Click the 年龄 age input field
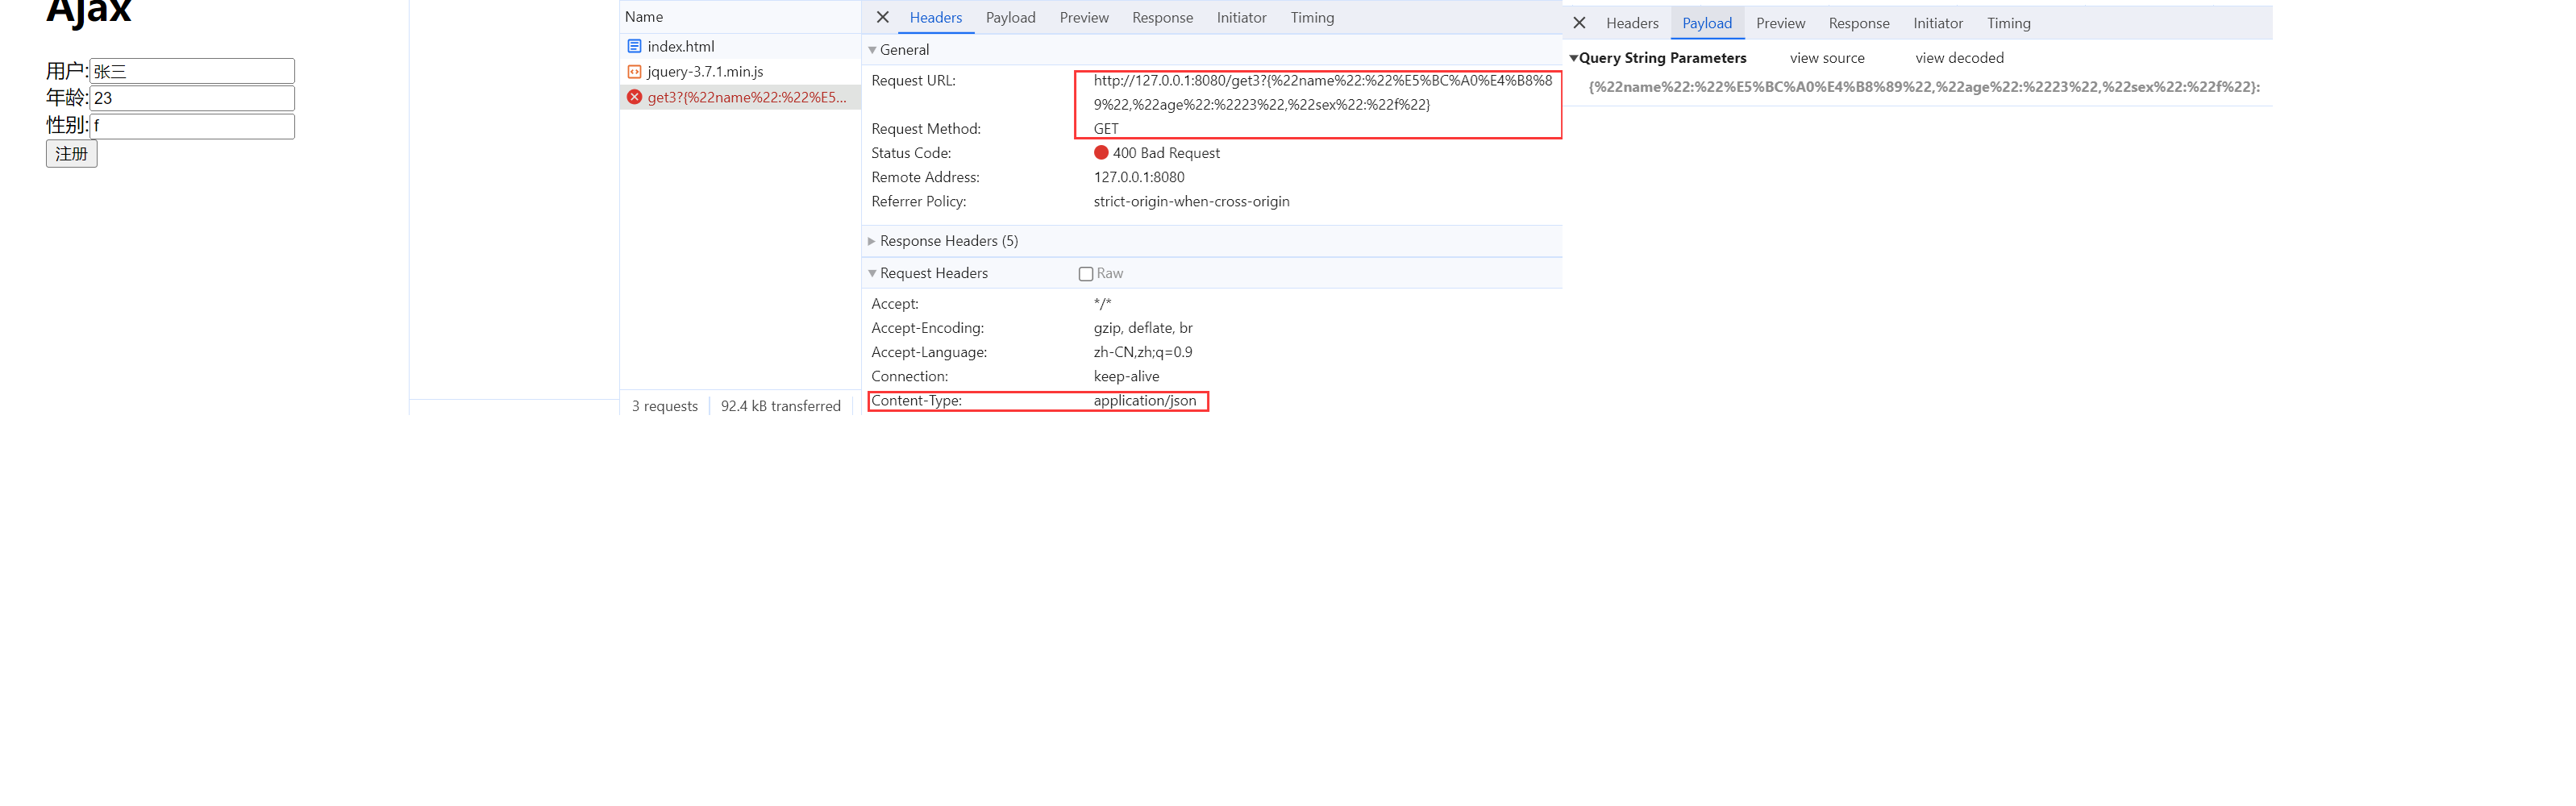2576x806 pixels. 192,98
